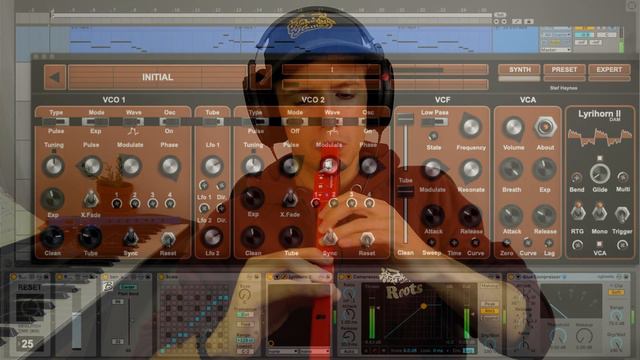Flip the VCO 1 Sync toggle switch
The height and width of the screenshot is (360, 640).
coord(130,237)
